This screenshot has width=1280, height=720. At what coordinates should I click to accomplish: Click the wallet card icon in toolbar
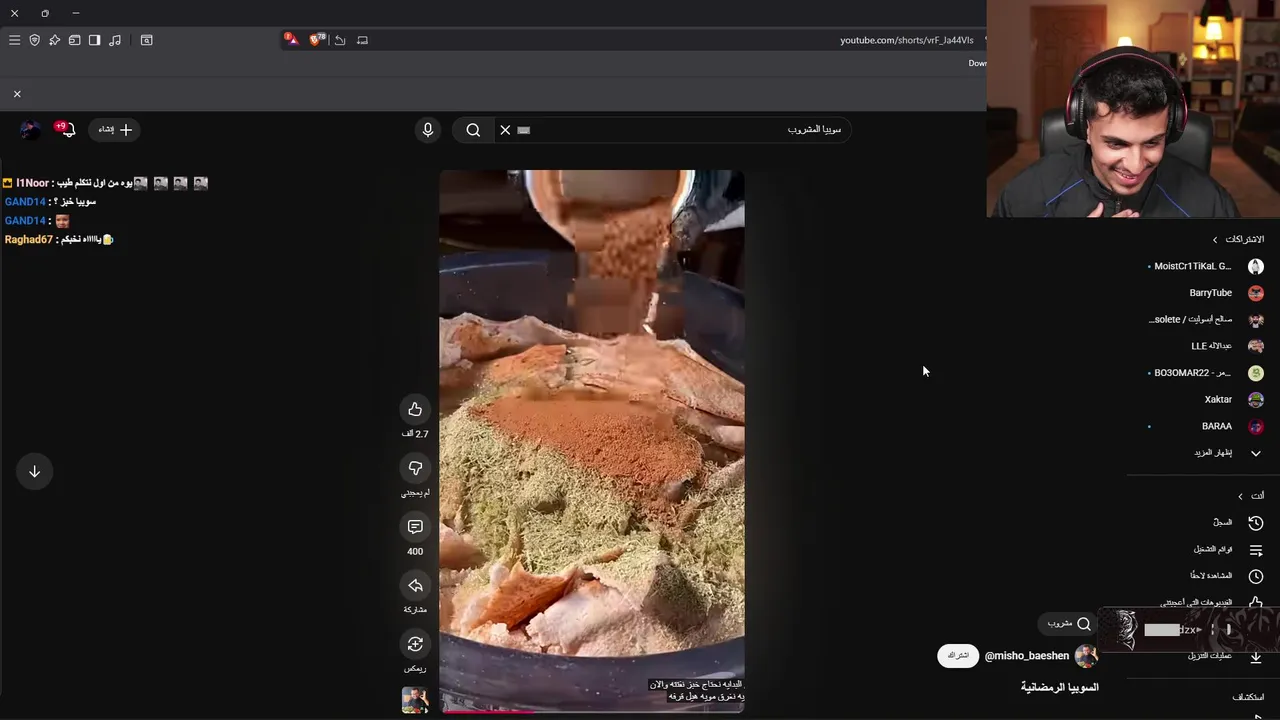(x=75, y=40)
